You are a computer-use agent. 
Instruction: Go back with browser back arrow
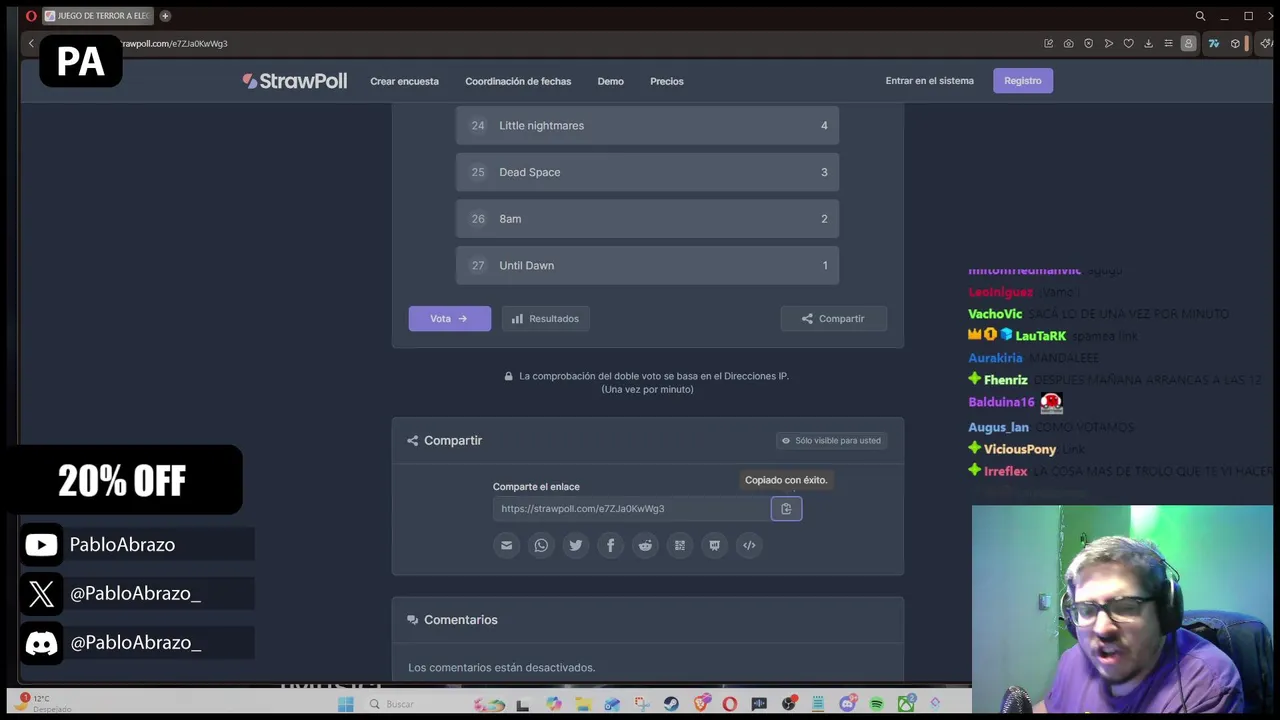pos(31,44)
